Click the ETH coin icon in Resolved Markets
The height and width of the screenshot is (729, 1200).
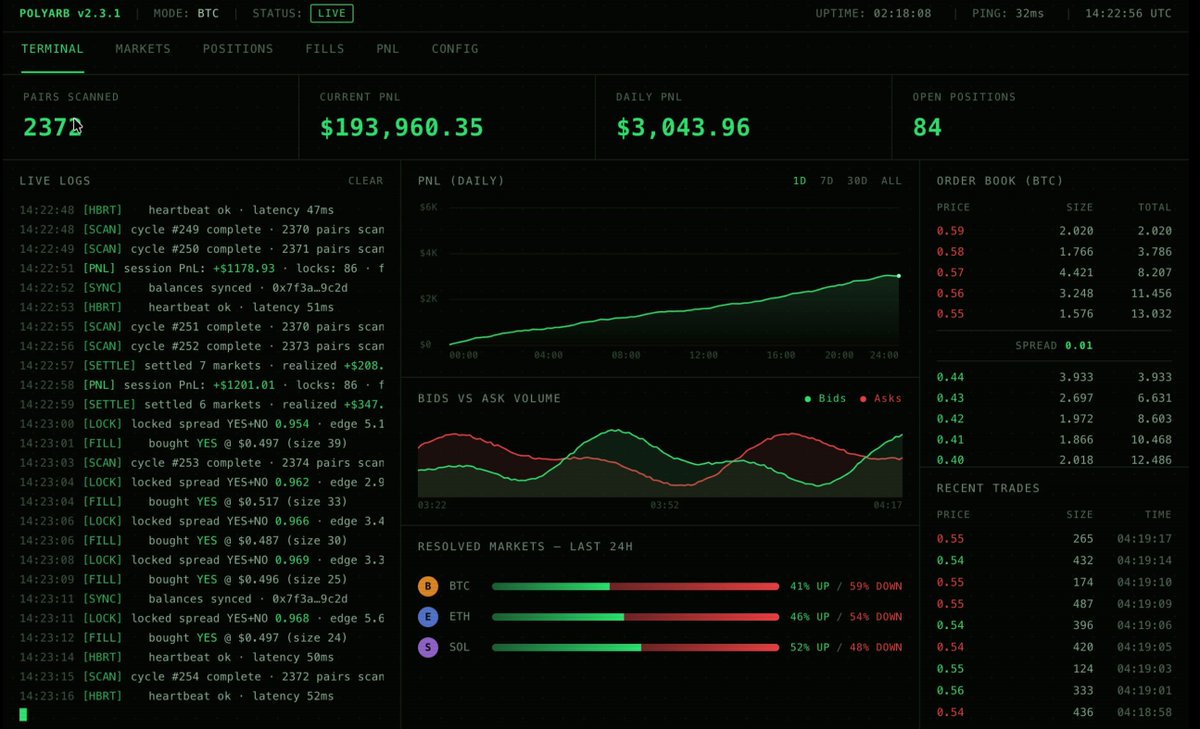pos(428,617)
